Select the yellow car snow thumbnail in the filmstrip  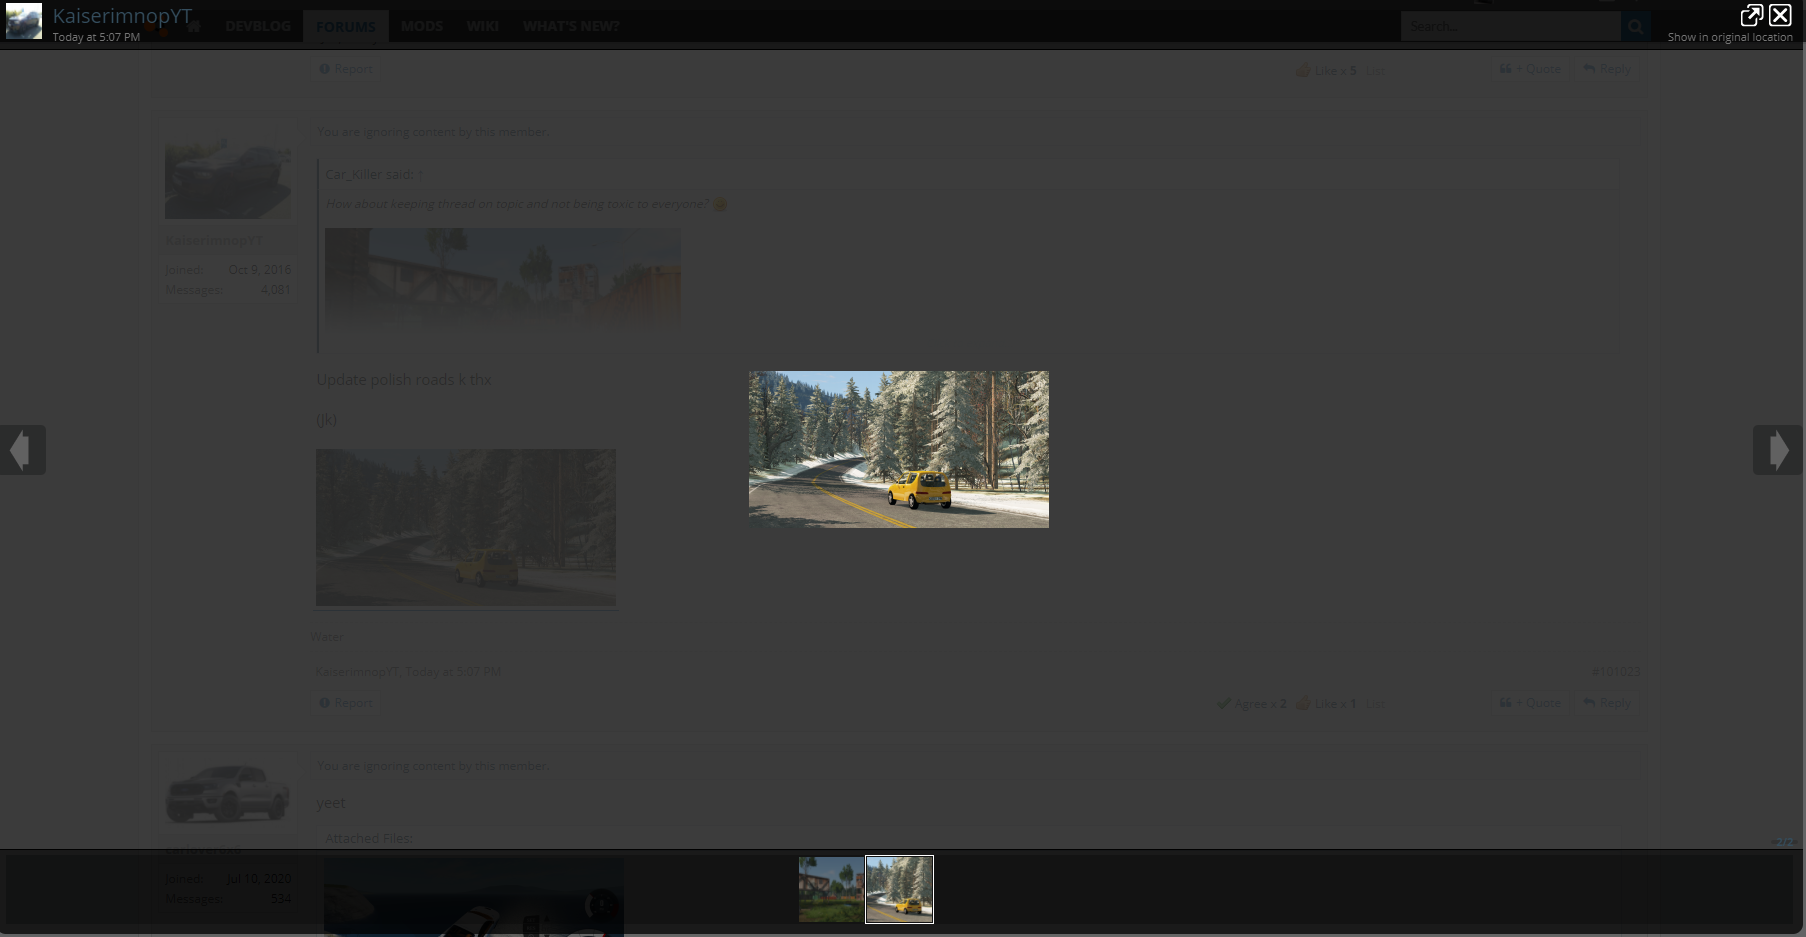pyautogui.click(x=899, y=889)
